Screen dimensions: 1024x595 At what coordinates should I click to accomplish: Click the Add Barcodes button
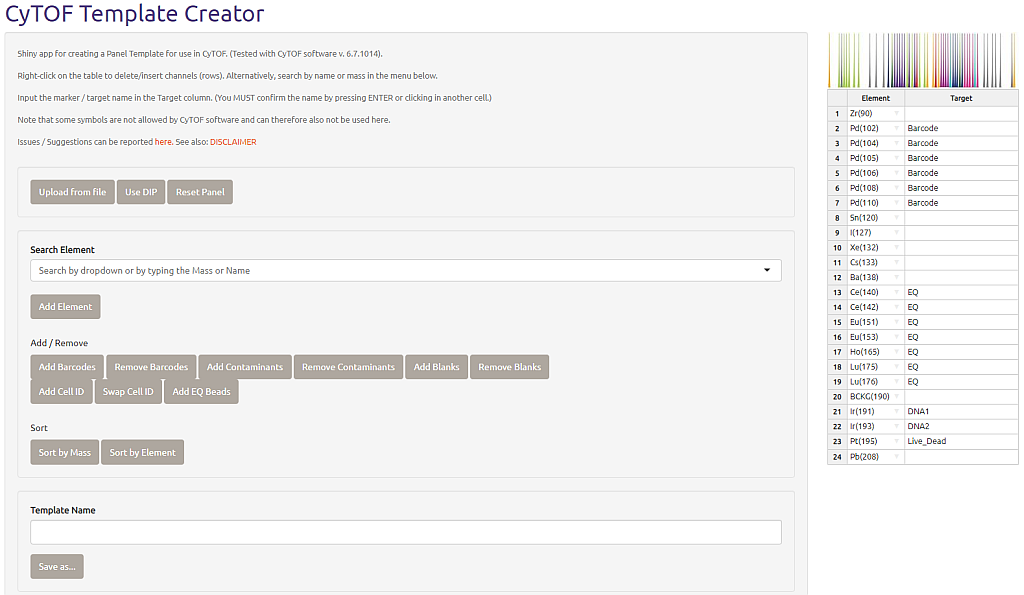(67, 367)
